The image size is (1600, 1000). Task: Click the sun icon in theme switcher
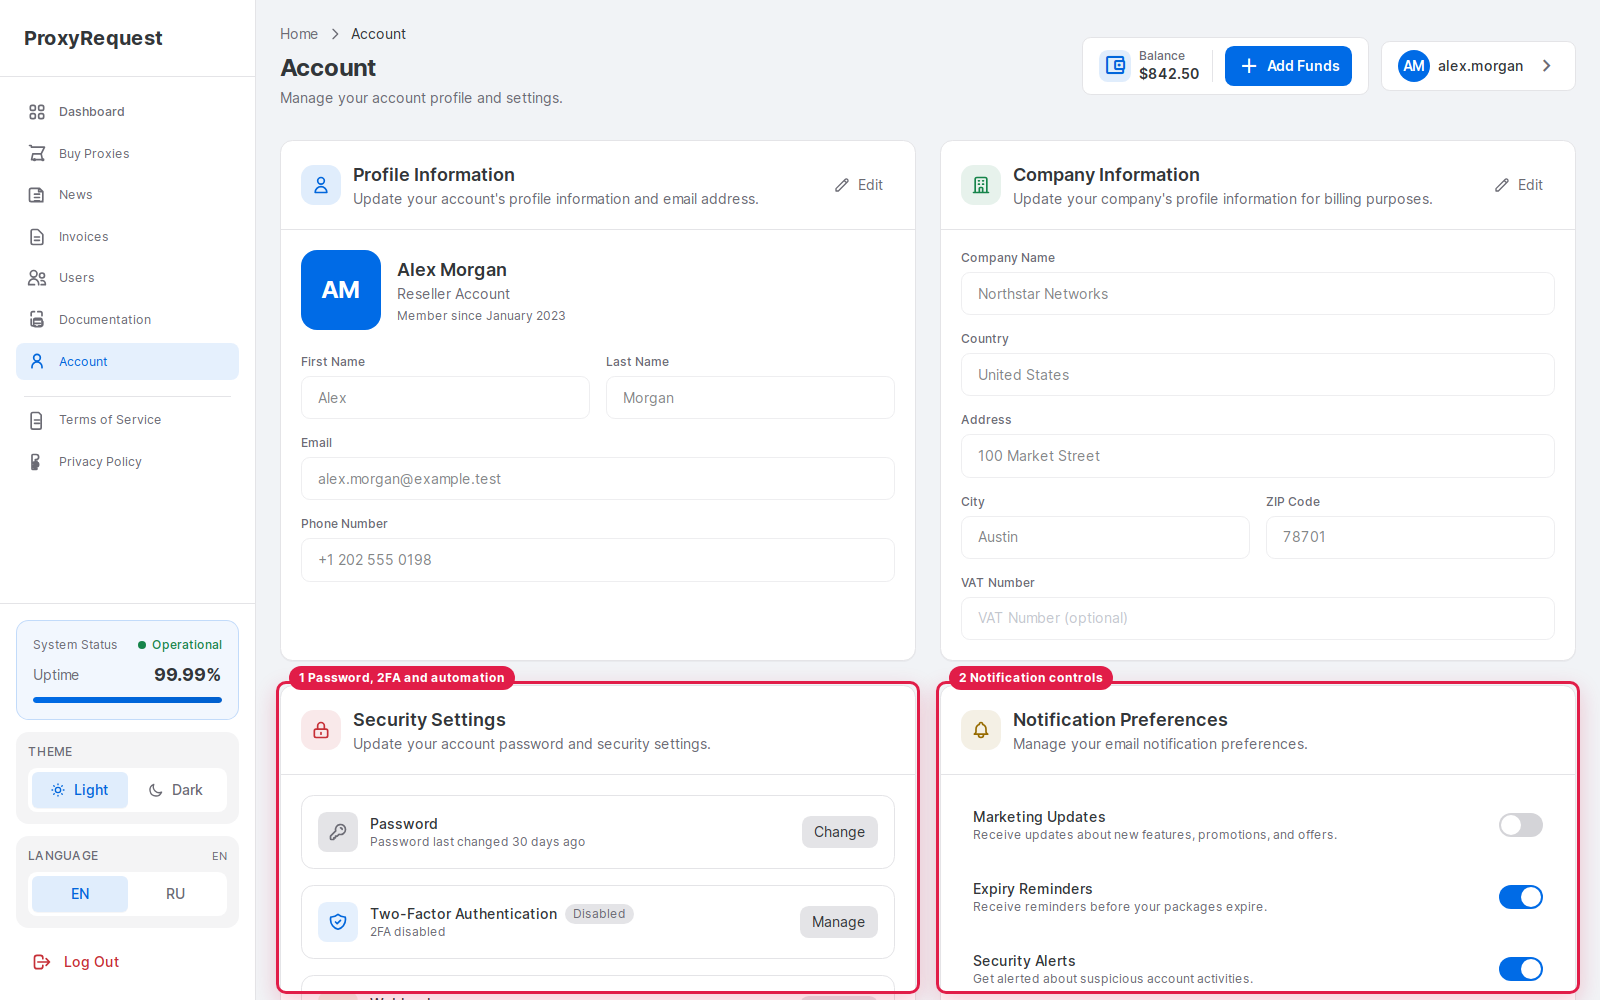[58, 790]
